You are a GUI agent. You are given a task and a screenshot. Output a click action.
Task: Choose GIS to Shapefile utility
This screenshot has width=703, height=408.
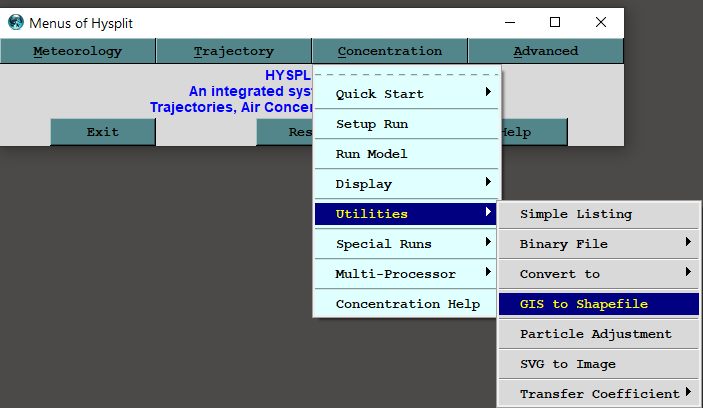[598, 304]
